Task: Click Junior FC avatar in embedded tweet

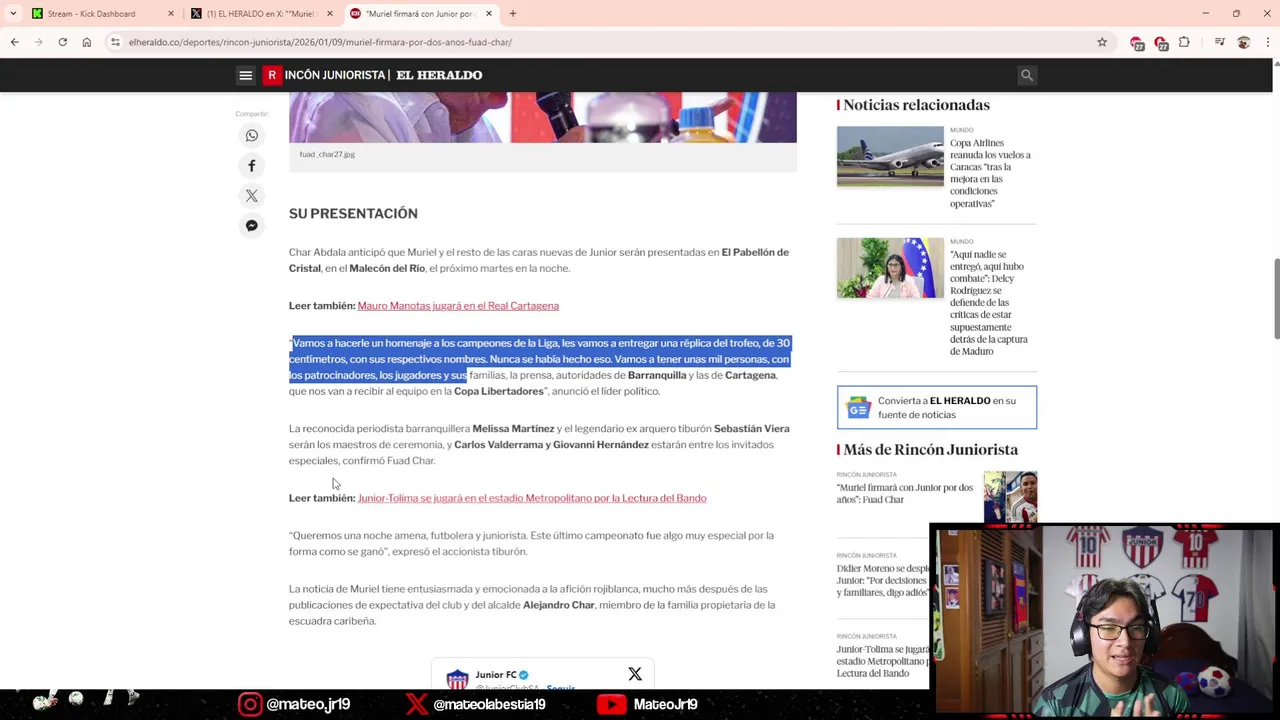Action: pyautogui.click(x=457, y=680)
